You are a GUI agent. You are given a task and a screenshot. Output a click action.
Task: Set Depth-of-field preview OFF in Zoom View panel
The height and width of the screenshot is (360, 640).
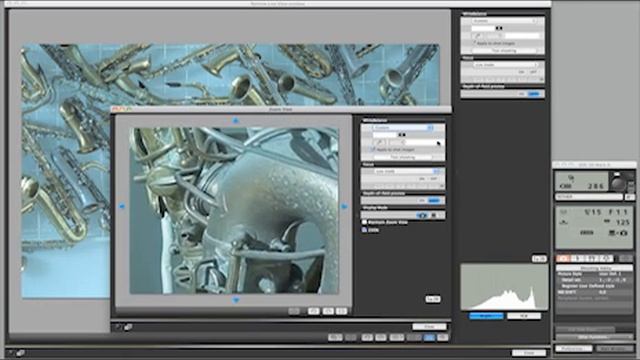(434, 200)
